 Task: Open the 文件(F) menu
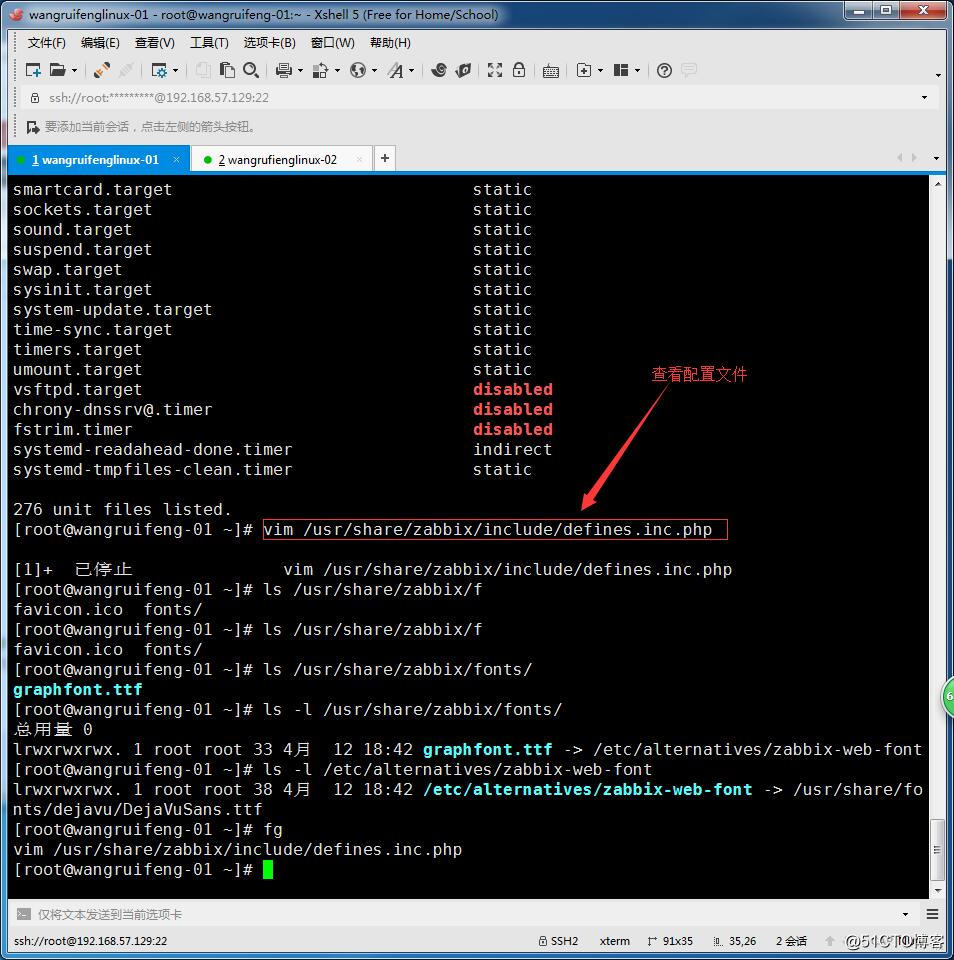(x=47, y=43)
